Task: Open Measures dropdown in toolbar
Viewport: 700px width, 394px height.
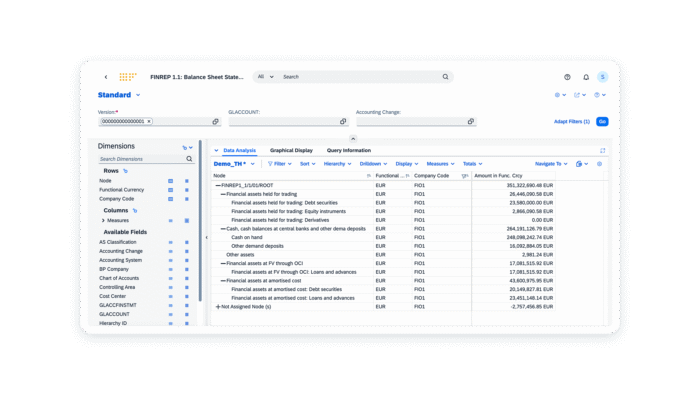Action: (x=440, y=164)
